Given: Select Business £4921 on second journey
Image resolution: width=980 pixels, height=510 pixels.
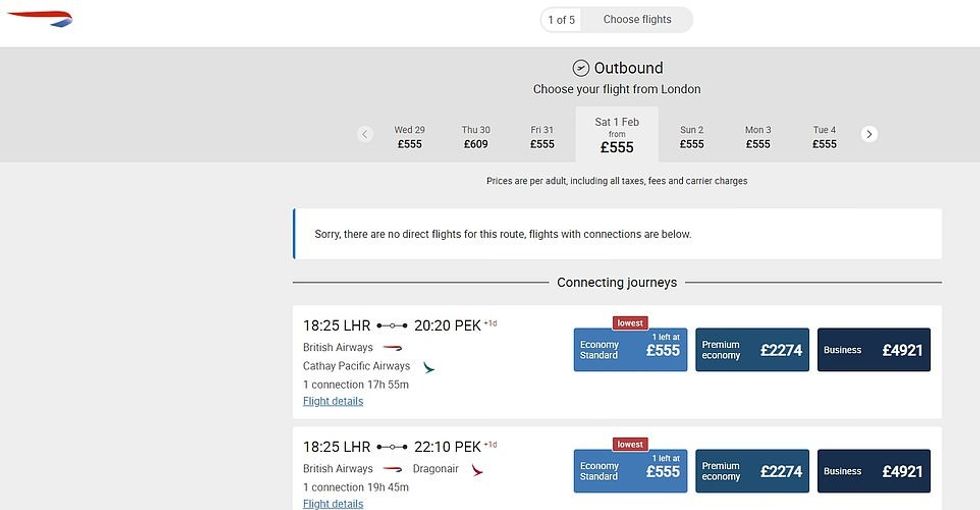Looking at the screenshot, I should (x=874, y=471).
